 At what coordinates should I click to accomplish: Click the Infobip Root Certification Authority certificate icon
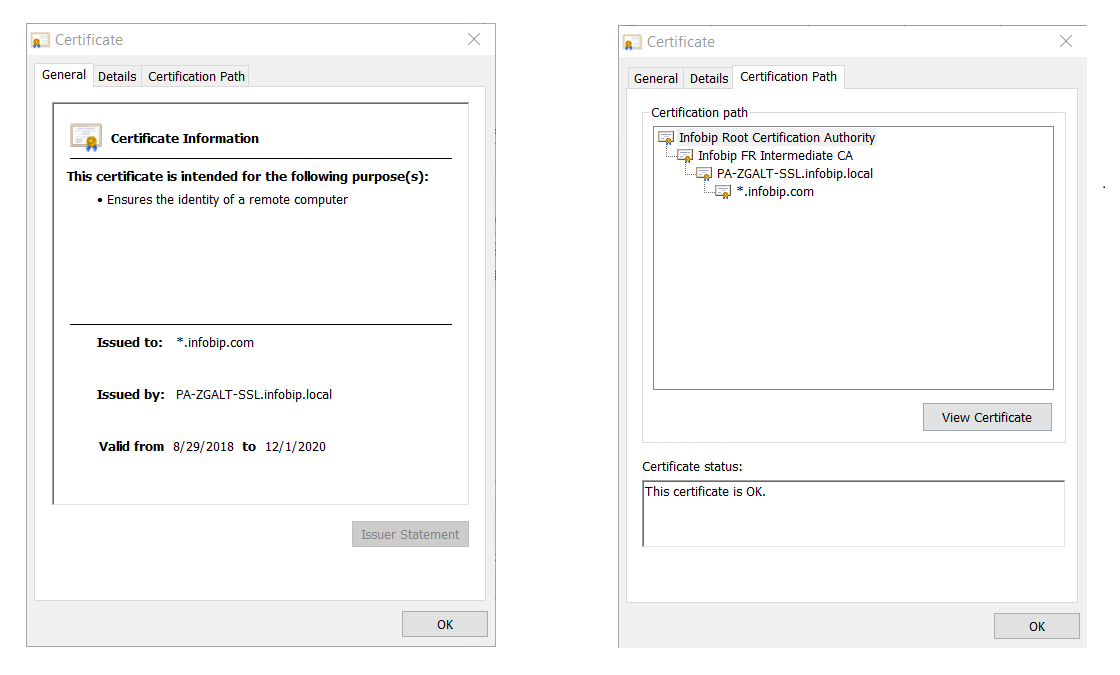(x=666, y=138)
